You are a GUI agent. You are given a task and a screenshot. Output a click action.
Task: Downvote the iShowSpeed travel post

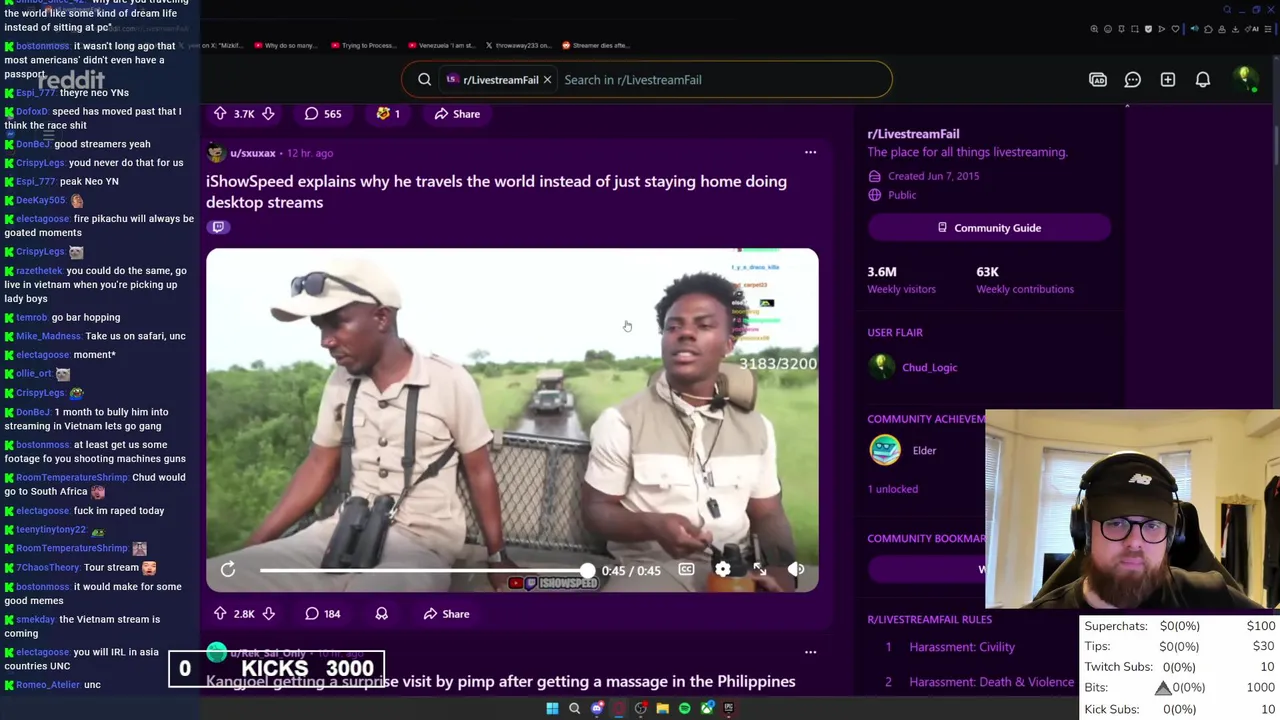268,614
